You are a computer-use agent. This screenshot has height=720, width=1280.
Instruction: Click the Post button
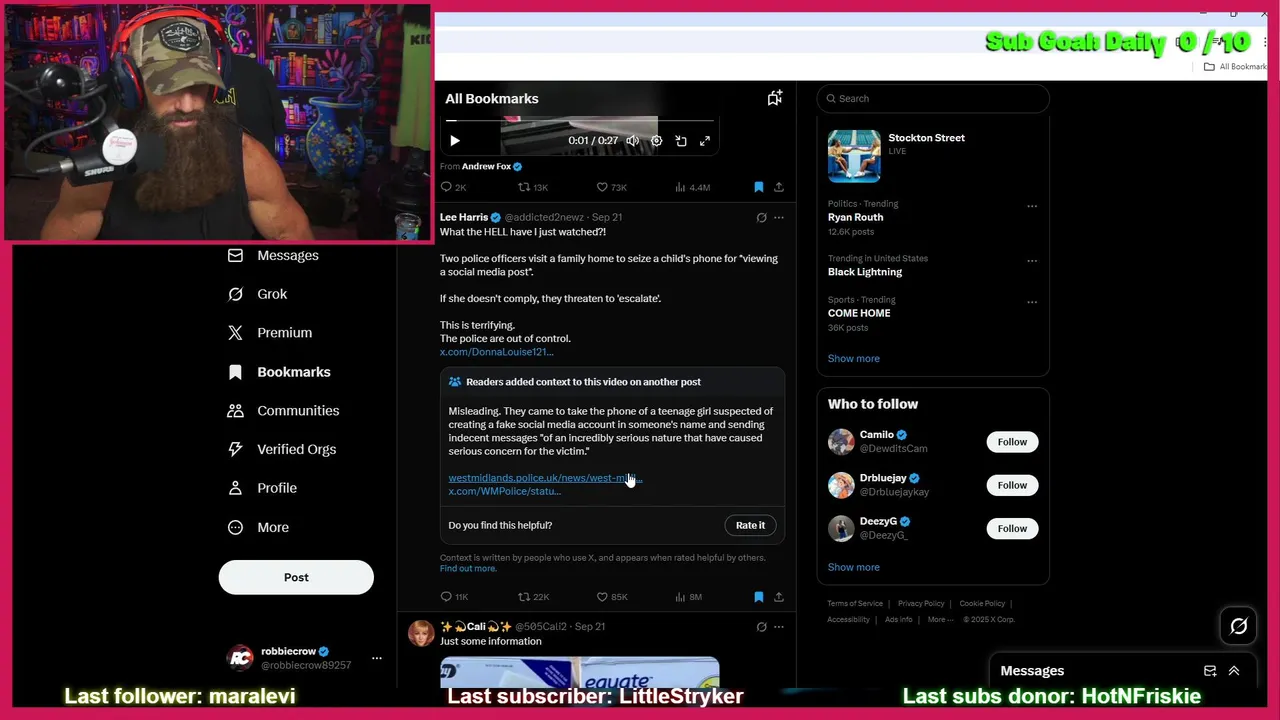(296, 577)
